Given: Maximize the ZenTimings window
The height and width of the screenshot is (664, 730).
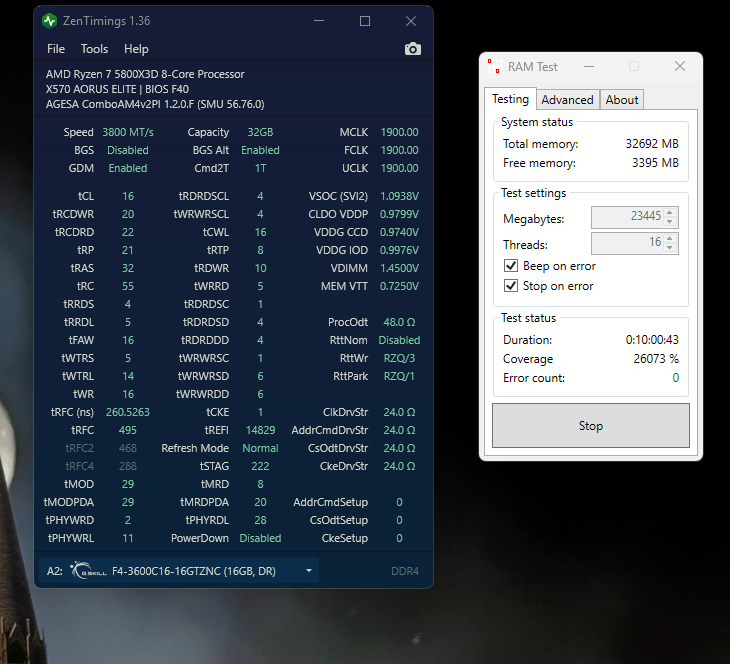Looking at the screenshot, I should click(365, 21).
